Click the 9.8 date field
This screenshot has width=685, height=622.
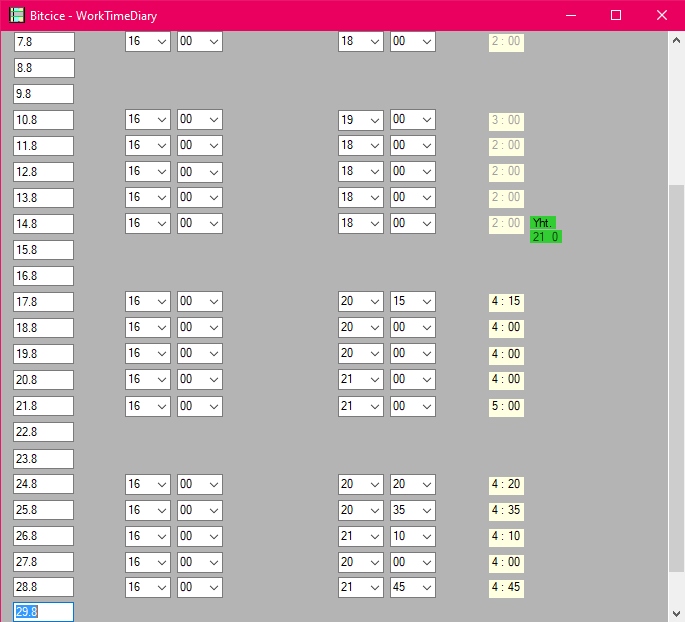pyautogui.click(x=43, y=94)
